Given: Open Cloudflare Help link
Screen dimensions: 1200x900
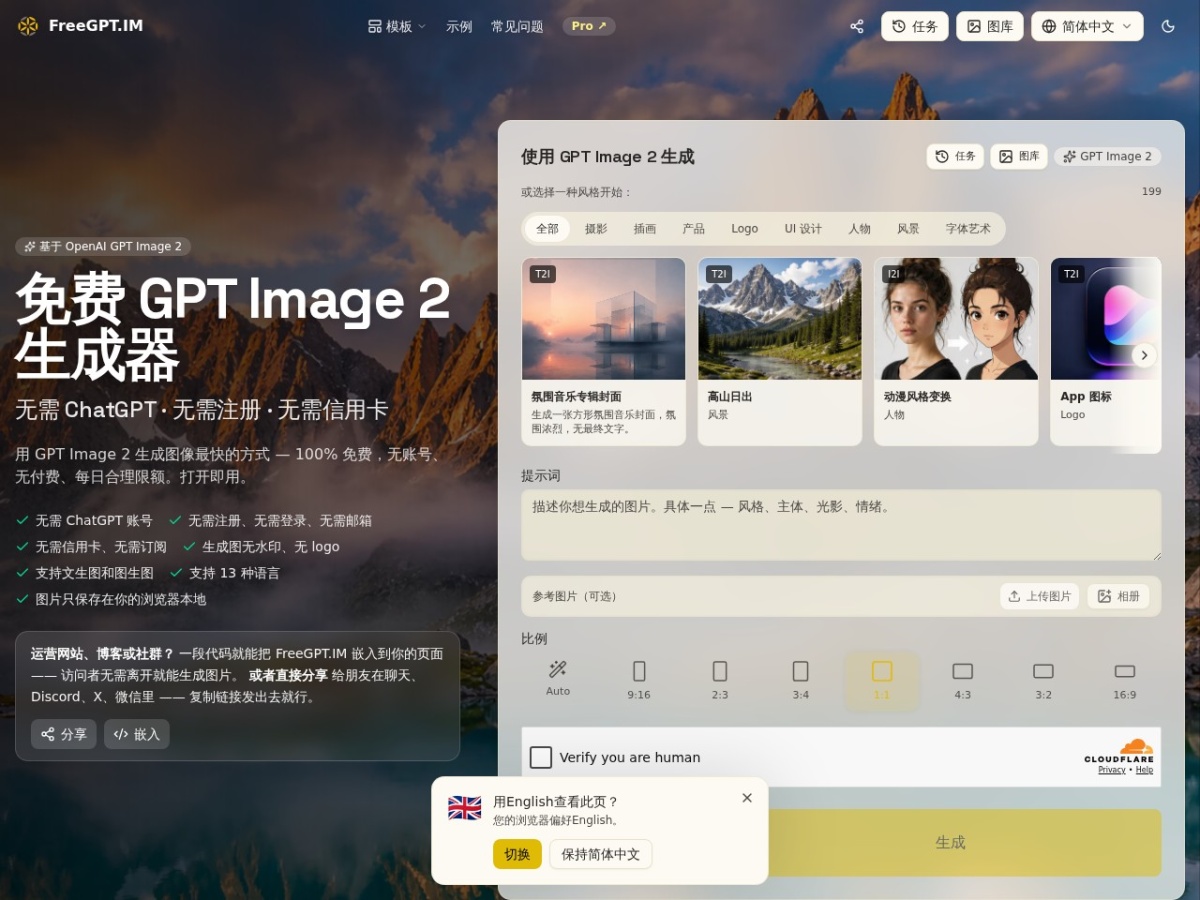Looking at the screenshot, I should click(1144, 770).
